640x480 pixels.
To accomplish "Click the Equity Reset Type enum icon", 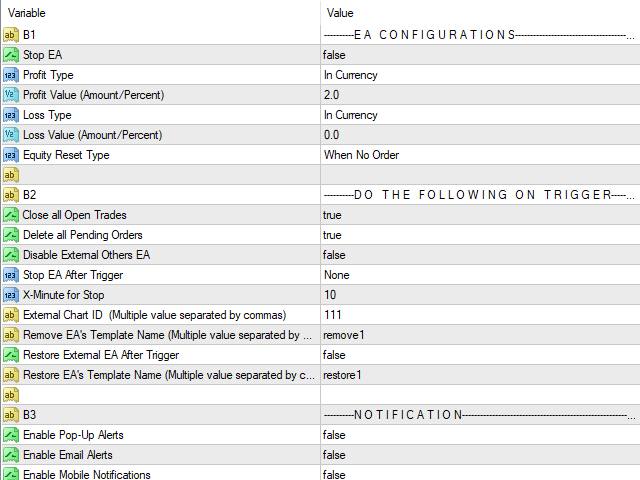I will (11, 155).
